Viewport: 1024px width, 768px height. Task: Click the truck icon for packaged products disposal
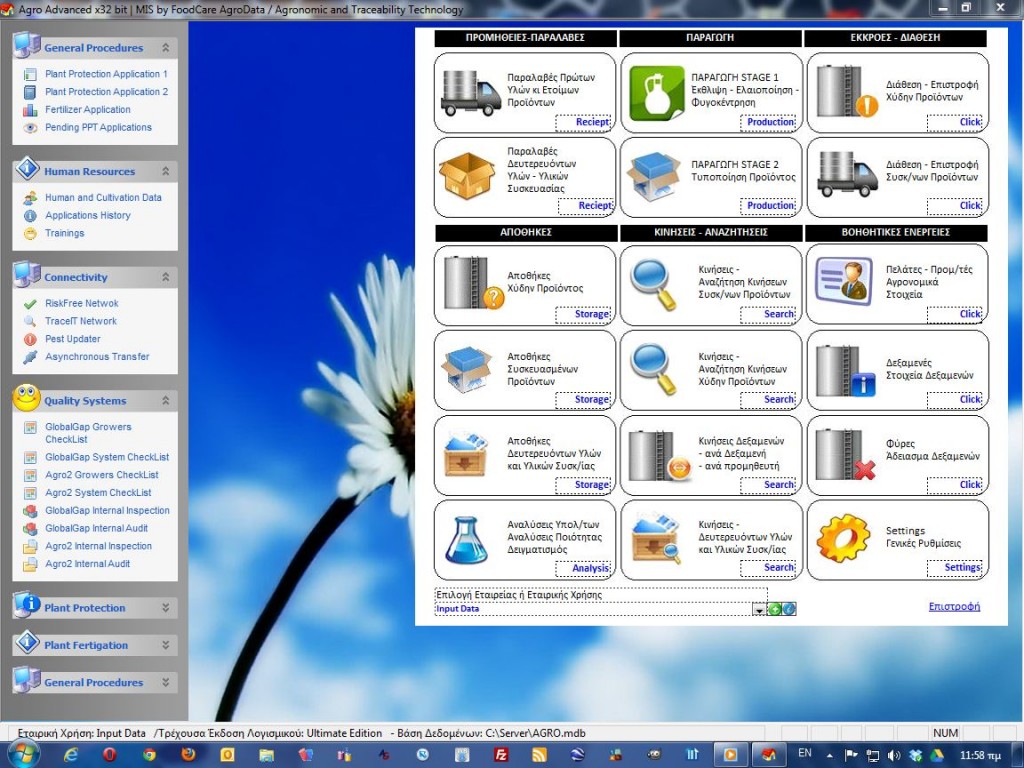[847, 174]
